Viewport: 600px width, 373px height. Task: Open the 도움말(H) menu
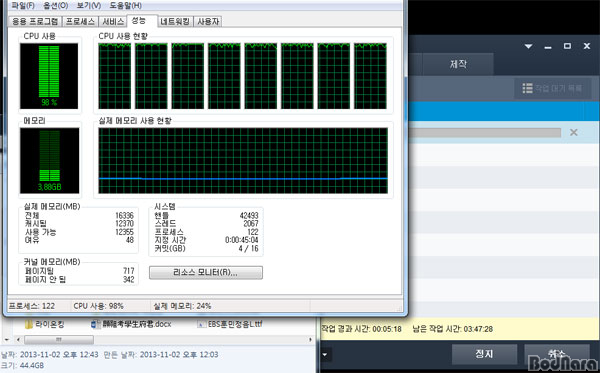pyautogui.click(x=126, y=5)
